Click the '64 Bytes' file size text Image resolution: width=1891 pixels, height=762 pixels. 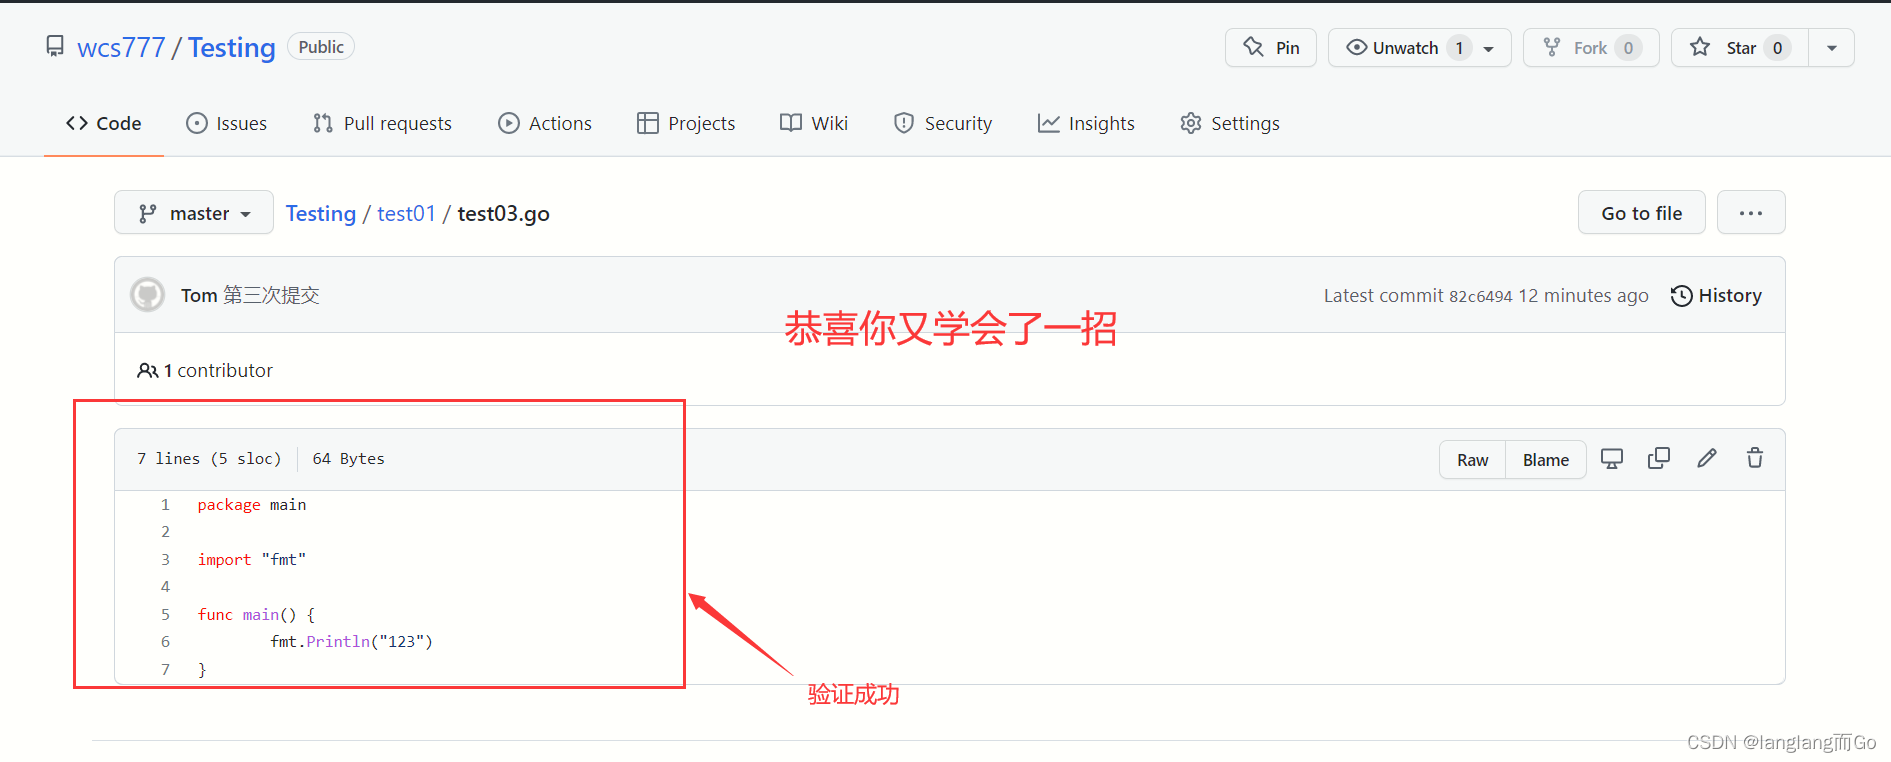348,459
